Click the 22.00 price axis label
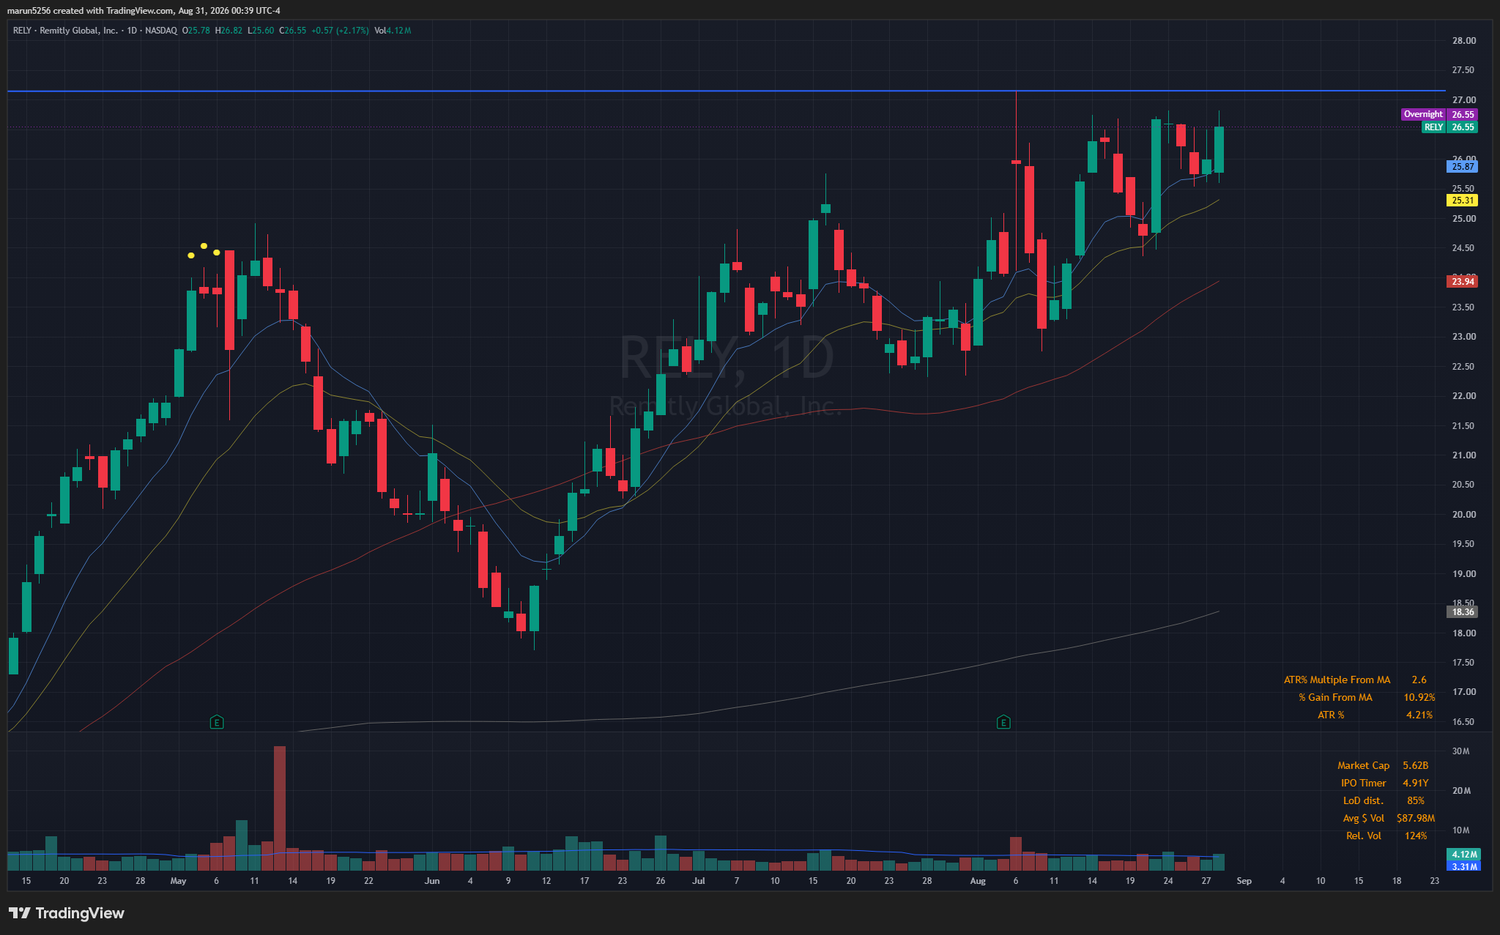 1464,396
